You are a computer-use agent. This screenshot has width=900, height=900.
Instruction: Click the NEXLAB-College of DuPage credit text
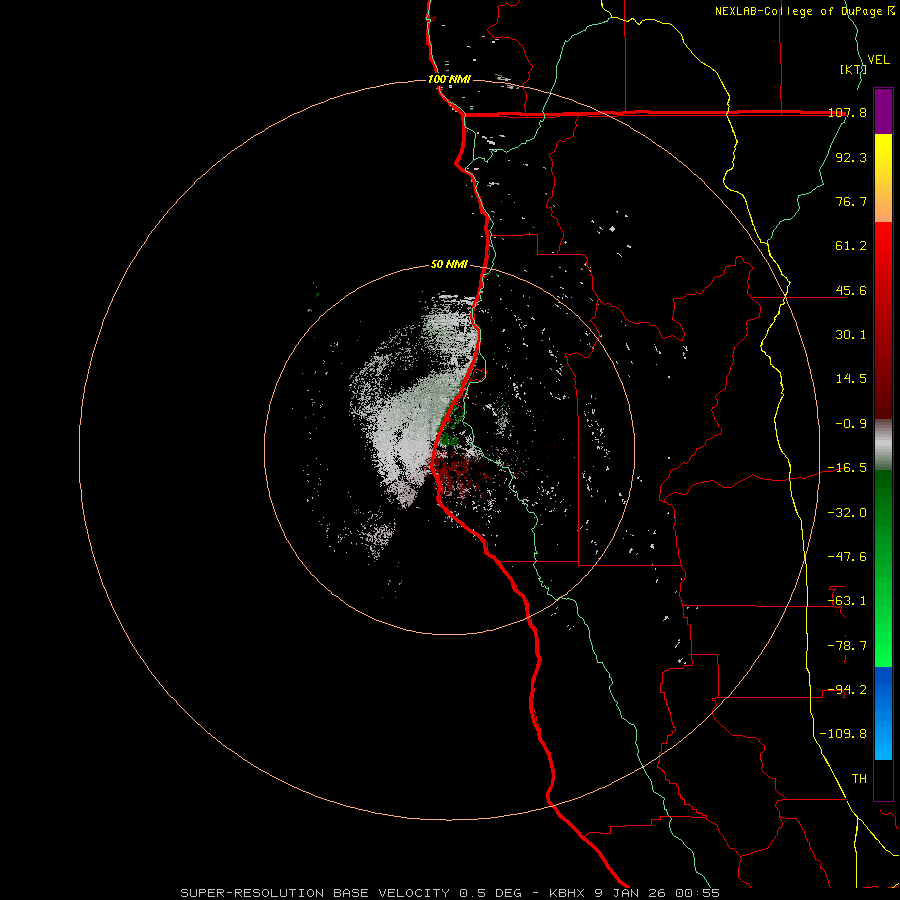point(804,11)
